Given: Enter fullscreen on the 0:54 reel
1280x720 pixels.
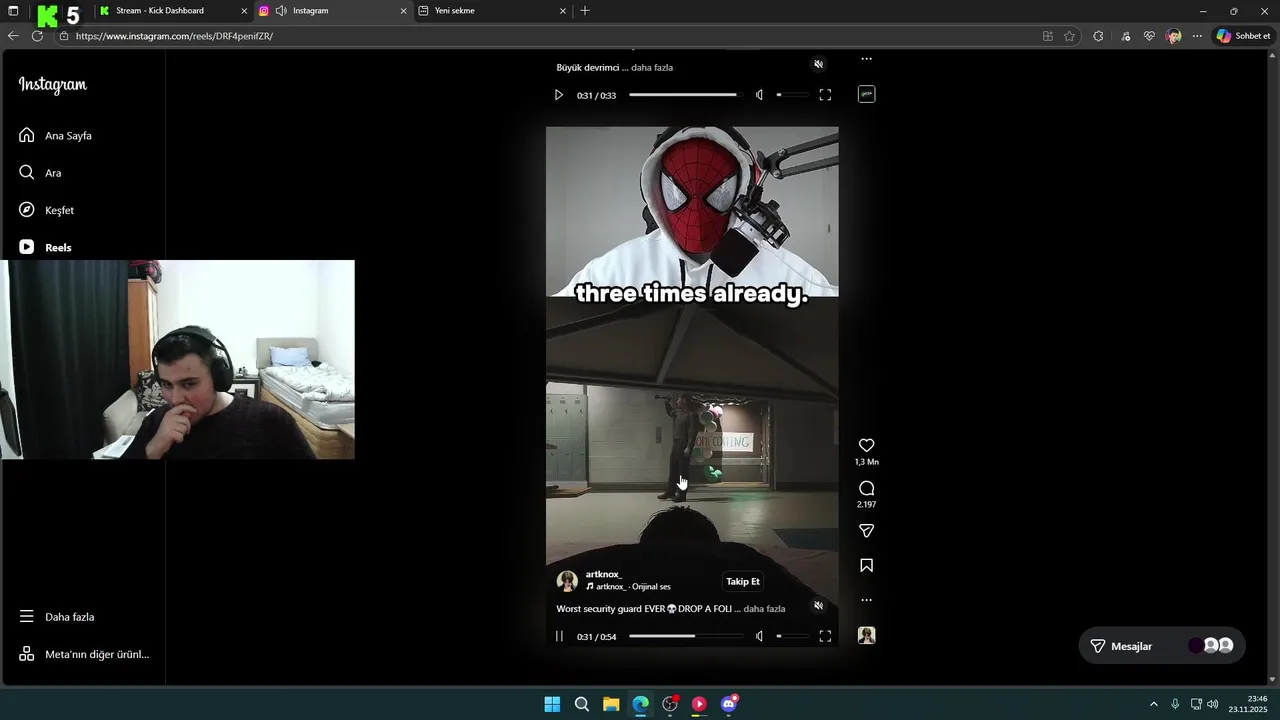Looking at the screenshot, I should [x=825, y=636].
